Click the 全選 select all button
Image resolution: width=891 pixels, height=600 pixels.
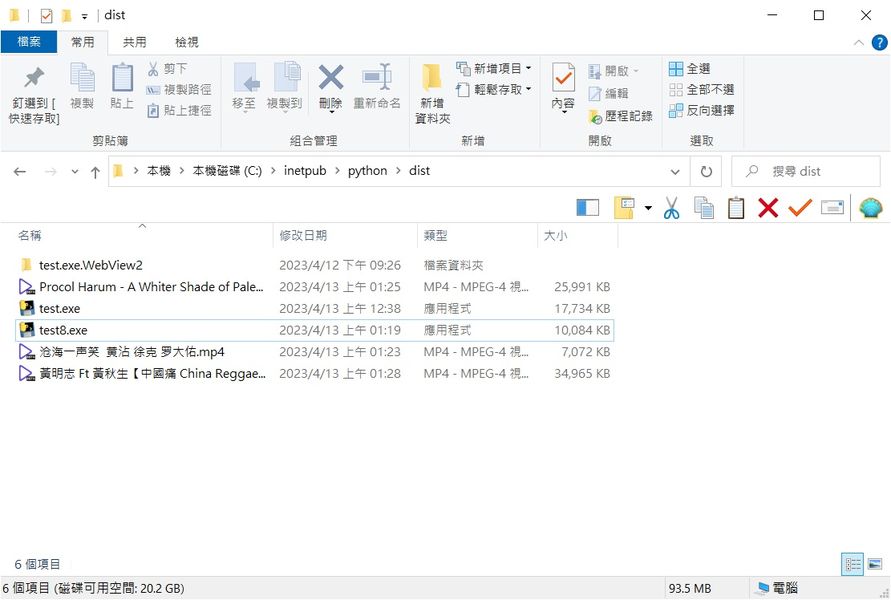tap(690, 69)
